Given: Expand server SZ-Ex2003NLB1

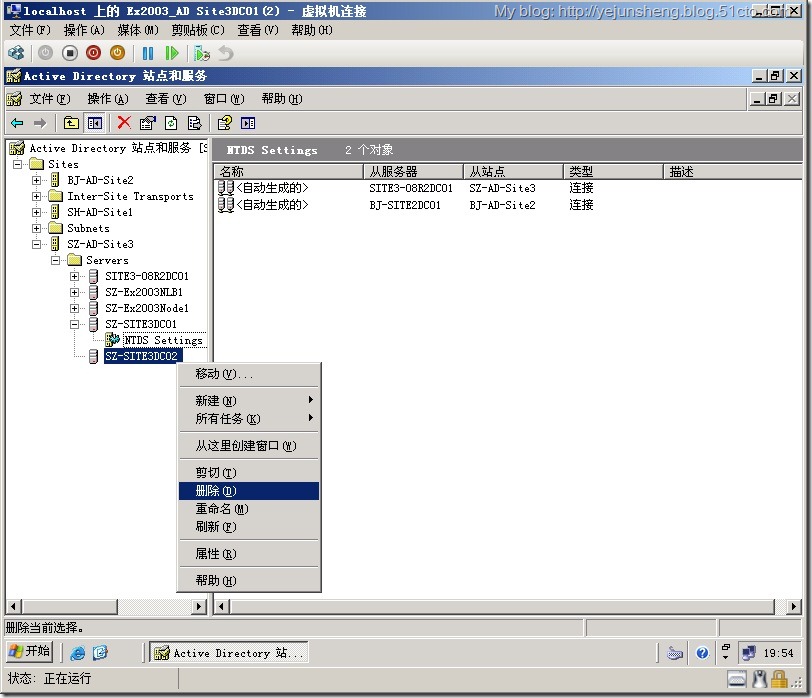Looking at the screenshot, I should tap(75, 292).
